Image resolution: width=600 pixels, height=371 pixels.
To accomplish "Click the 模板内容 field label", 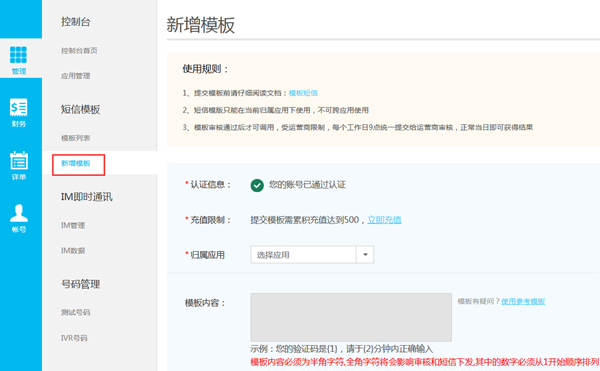I will tap(205, 303).
